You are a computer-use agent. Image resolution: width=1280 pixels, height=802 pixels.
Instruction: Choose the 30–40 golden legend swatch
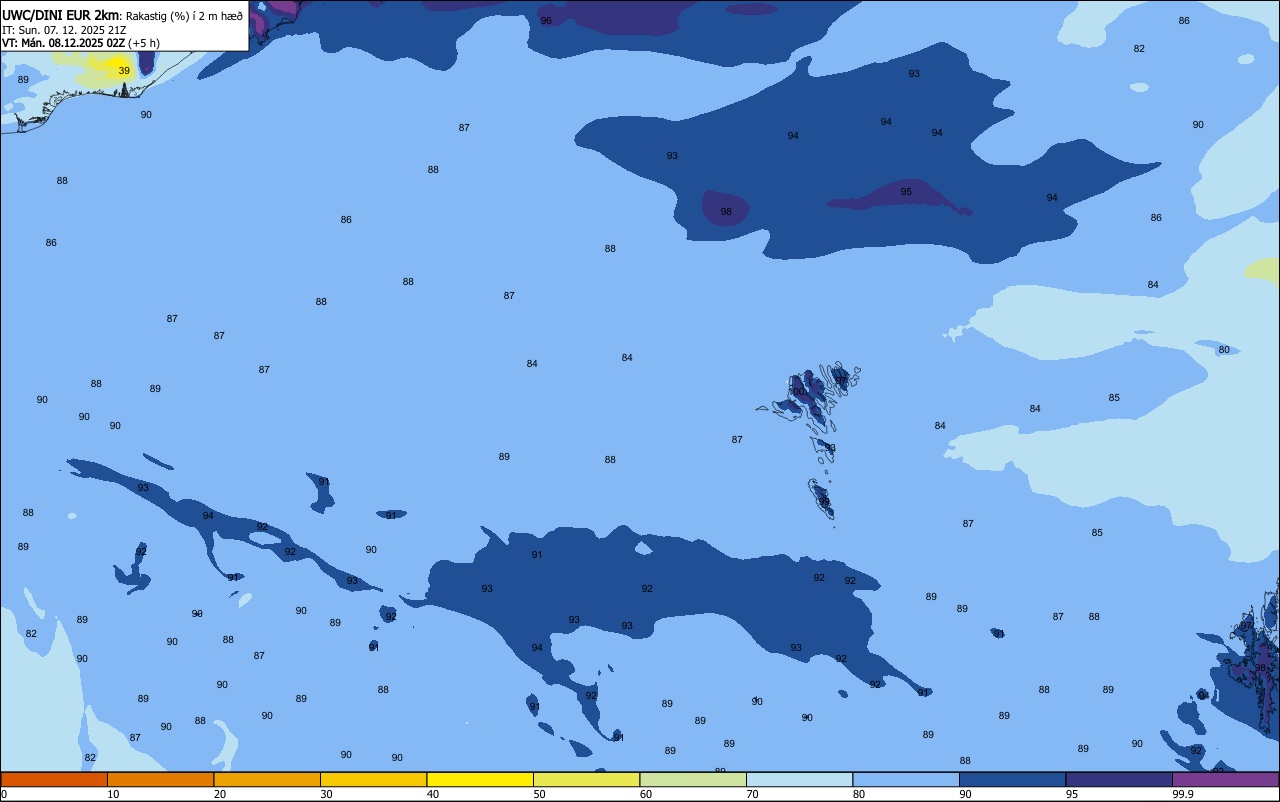tap(373, 779)
